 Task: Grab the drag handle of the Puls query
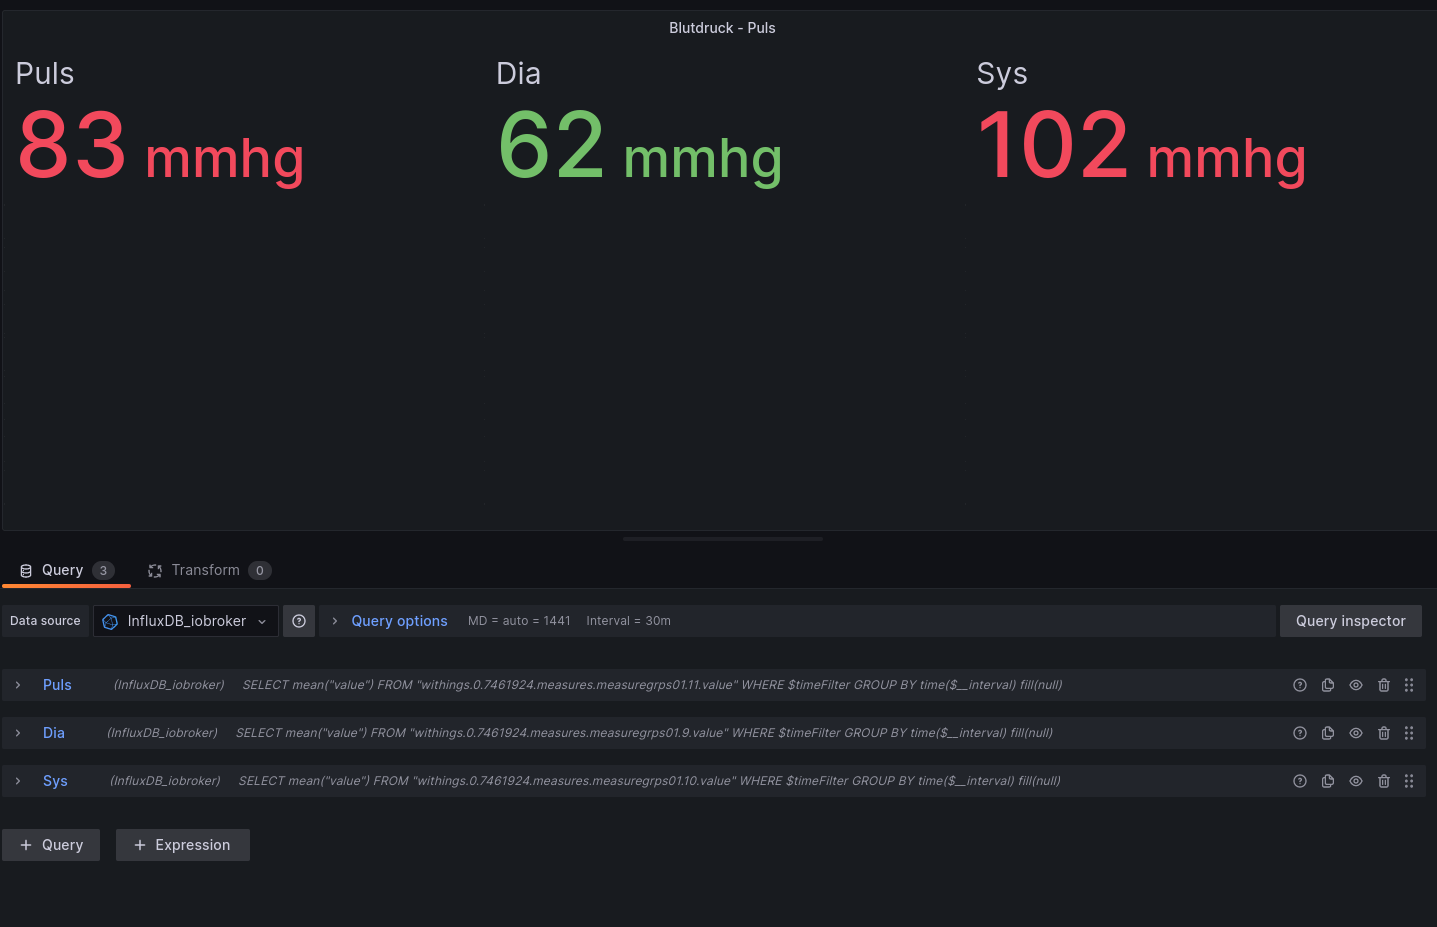pos(1409,685)
